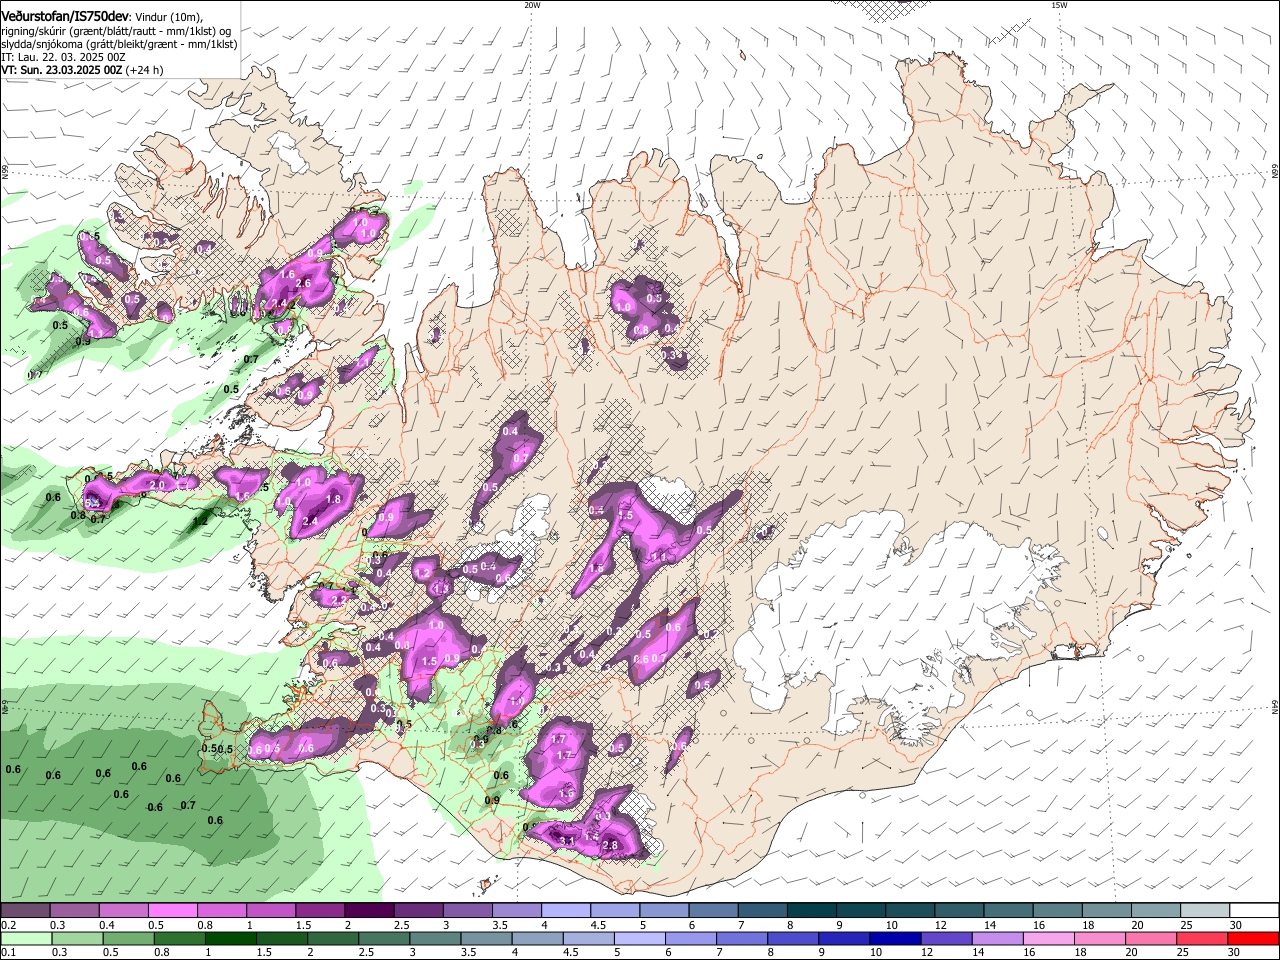Viewport: 1280px width, 960px height.
Task: Click the '4.5' label in the upper legend row
Action: (x=598, y=925)
